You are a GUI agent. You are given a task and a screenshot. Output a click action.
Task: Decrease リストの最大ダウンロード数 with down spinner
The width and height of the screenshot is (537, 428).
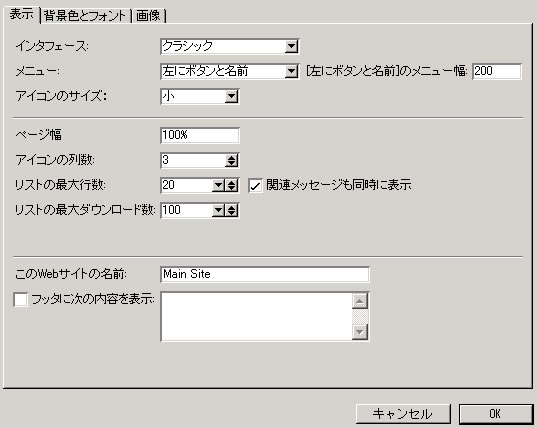click(232, 214)
